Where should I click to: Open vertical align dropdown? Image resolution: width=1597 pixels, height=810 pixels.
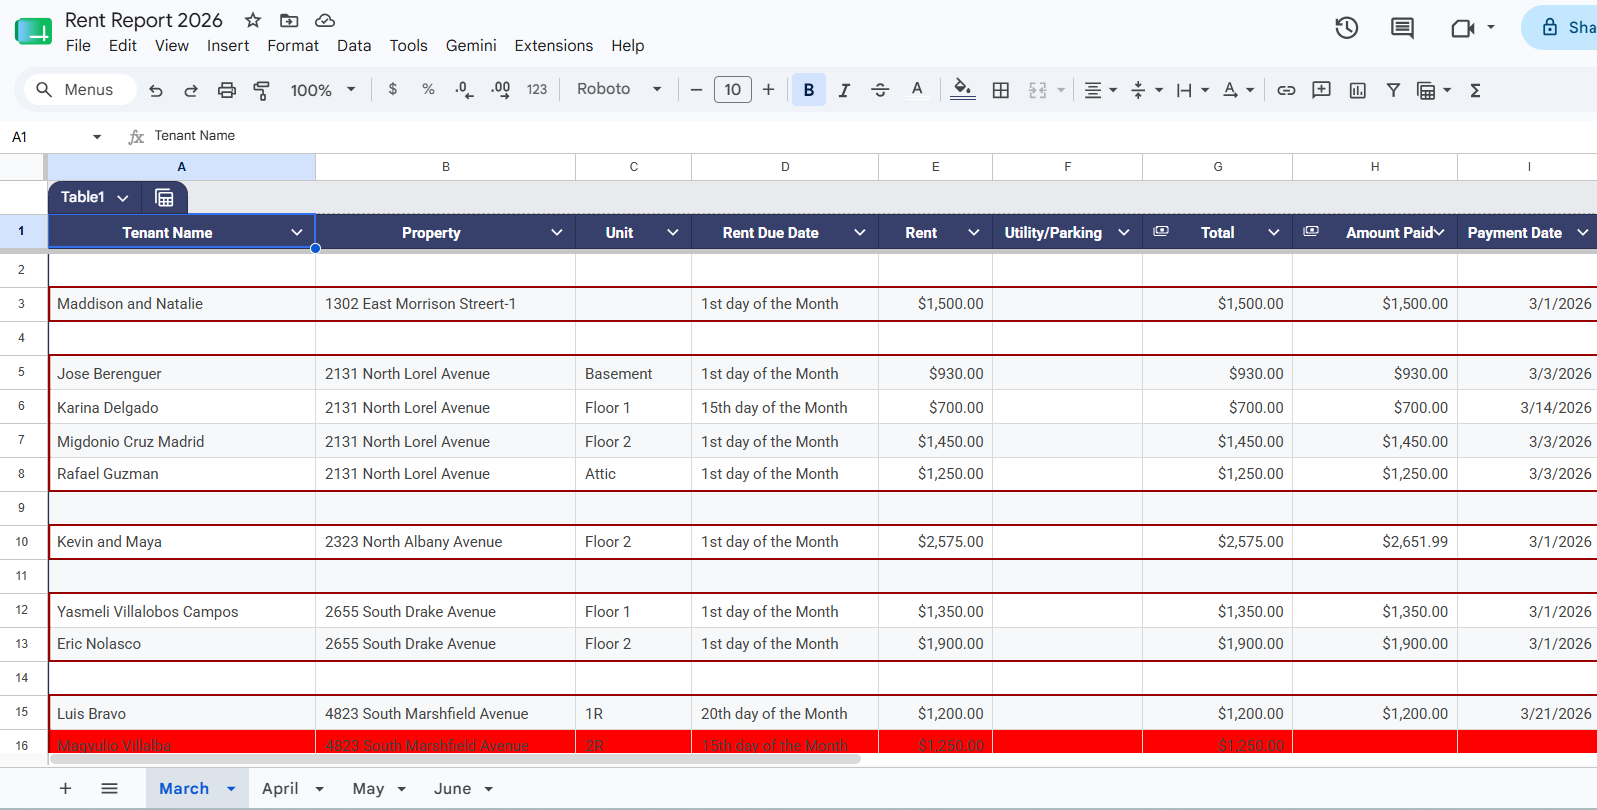pos(1146,90)
